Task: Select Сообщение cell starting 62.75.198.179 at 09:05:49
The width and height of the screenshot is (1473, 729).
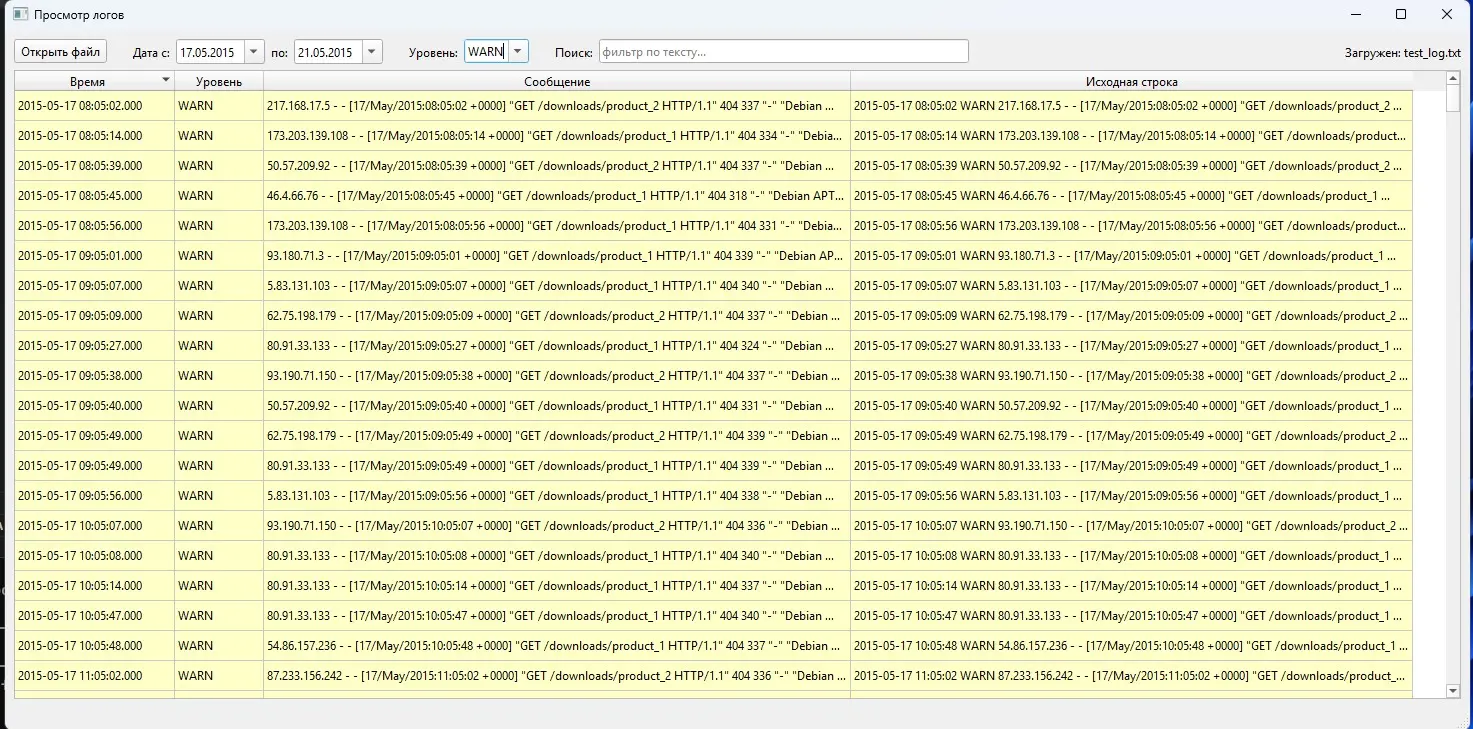Action: [x=557, y=436]
